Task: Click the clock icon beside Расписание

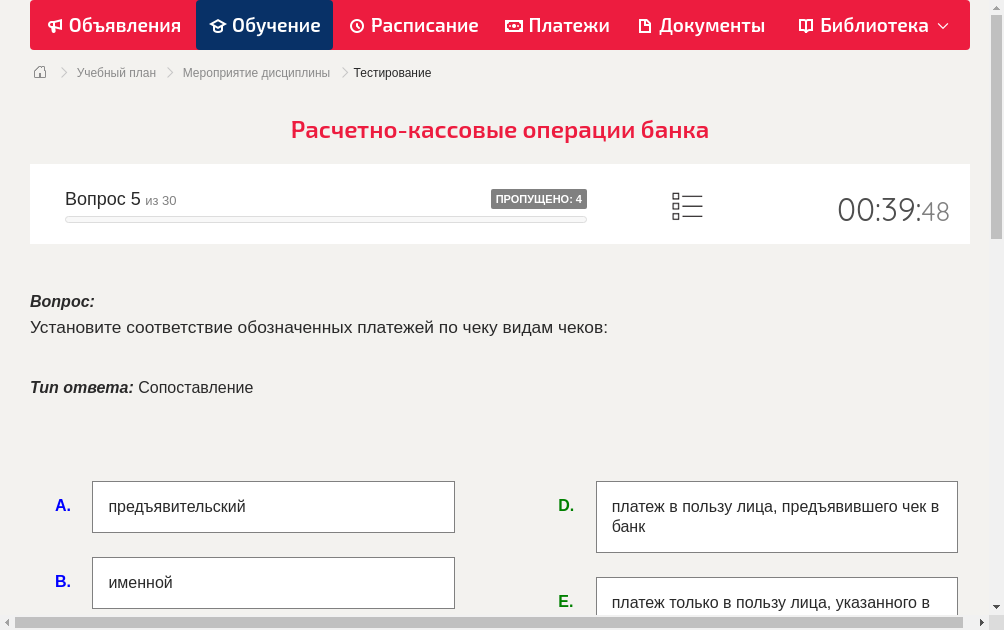Action: click(x=358, y=25)
